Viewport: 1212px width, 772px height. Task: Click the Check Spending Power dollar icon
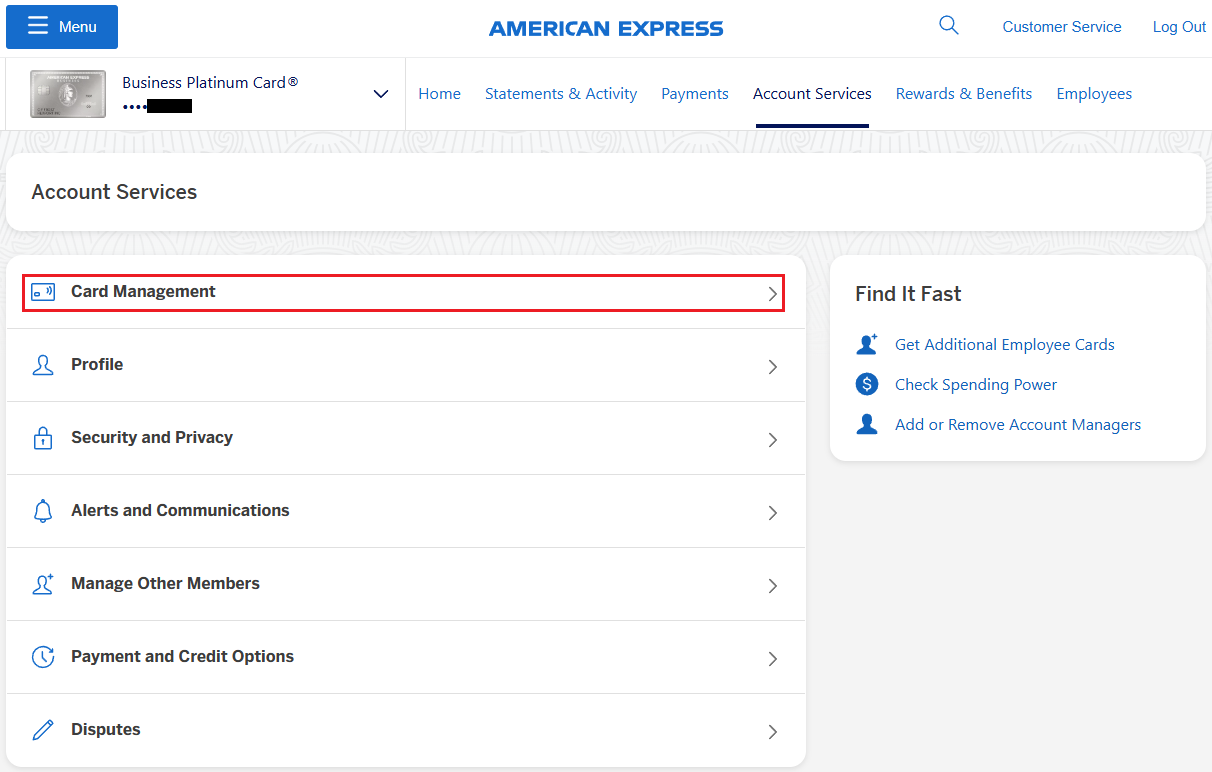click(x=867, y=384)
